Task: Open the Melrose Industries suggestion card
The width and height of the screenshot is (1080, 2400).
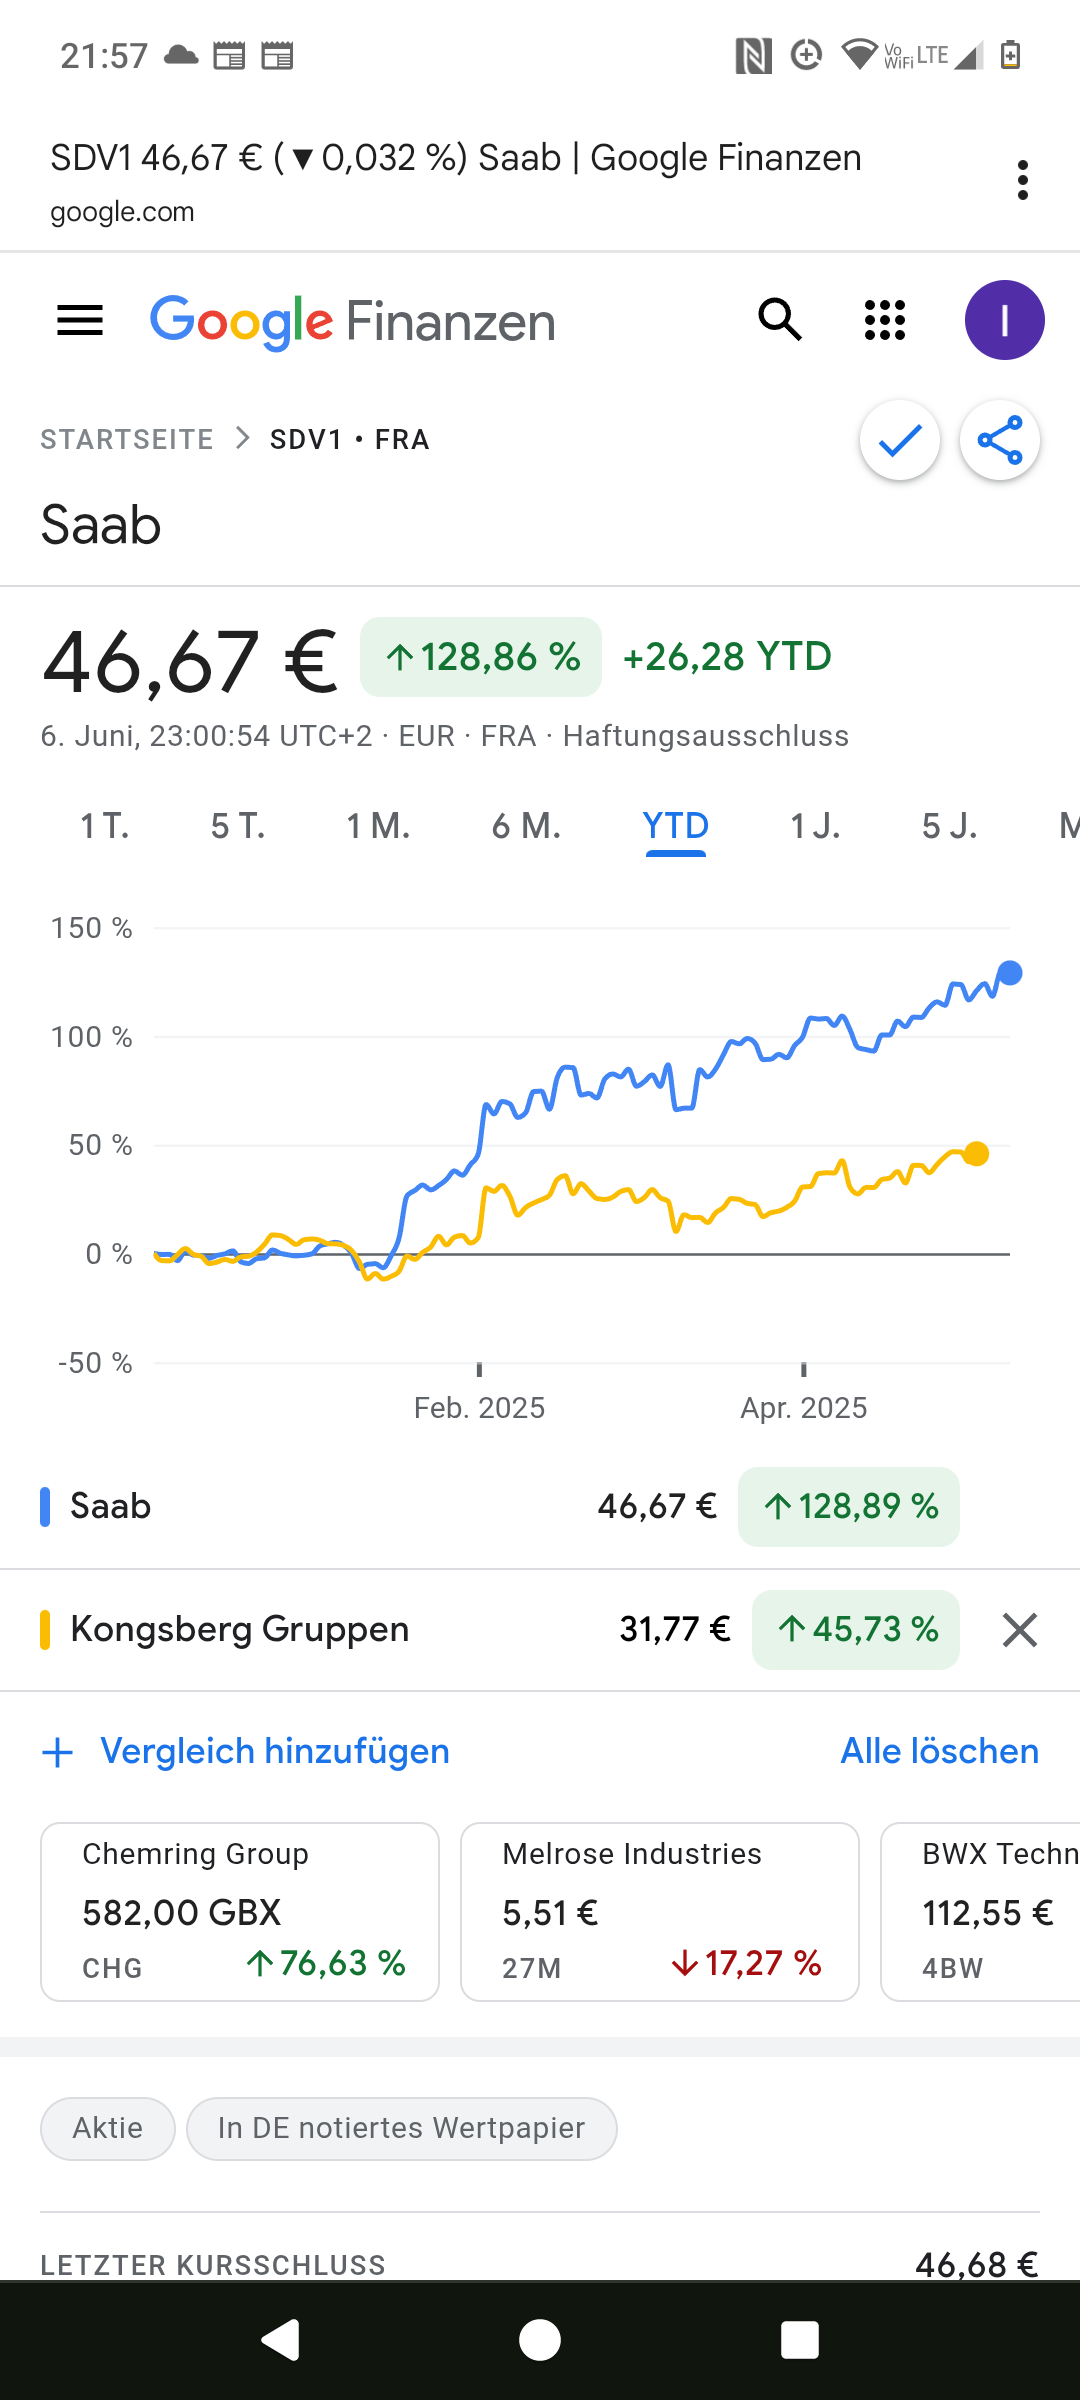Action: click(x=660, y=1912)
